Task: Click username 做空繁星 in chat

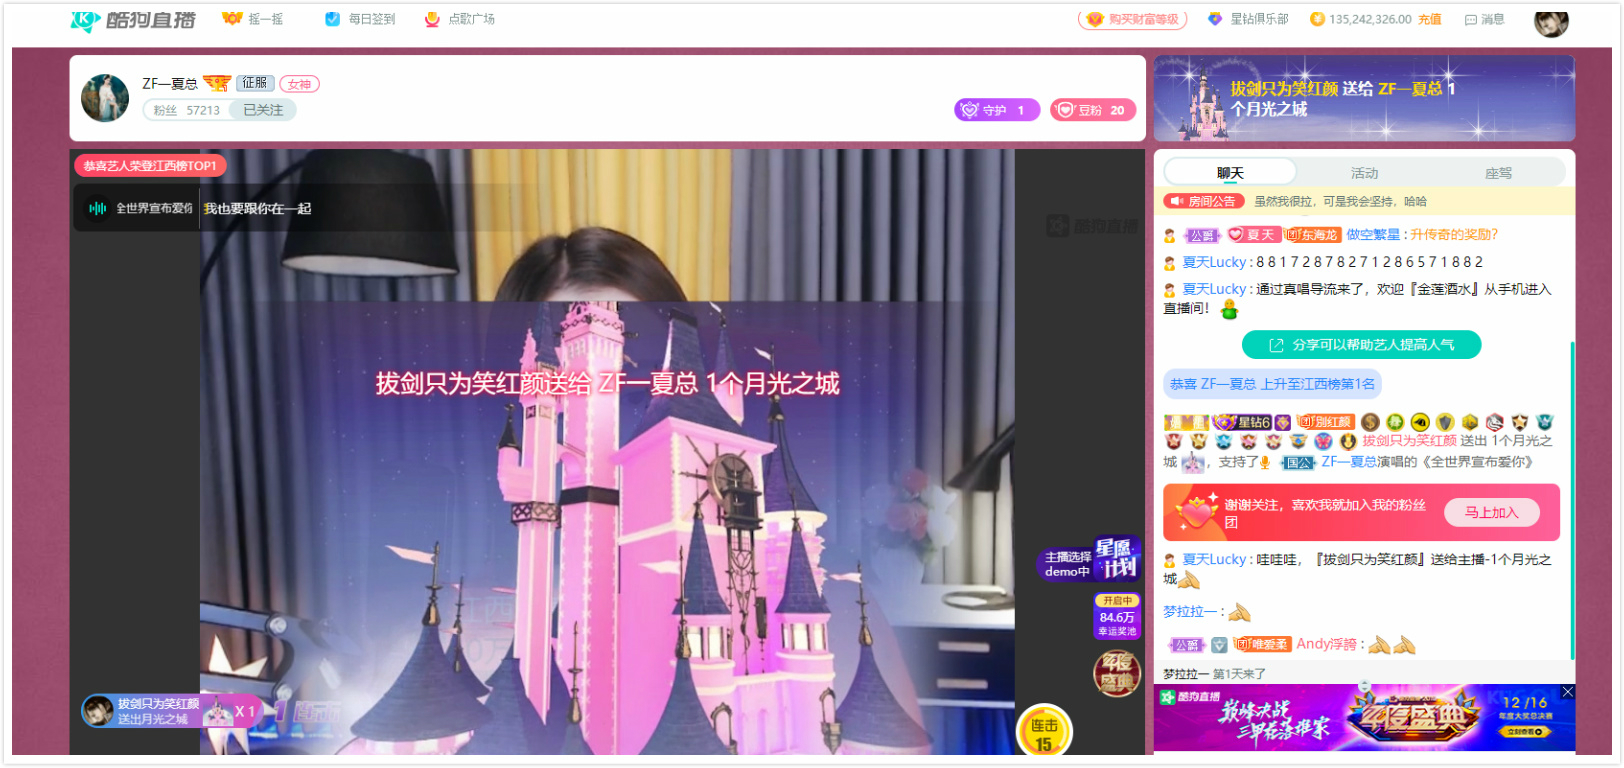Action: [x=1373, y=235]
